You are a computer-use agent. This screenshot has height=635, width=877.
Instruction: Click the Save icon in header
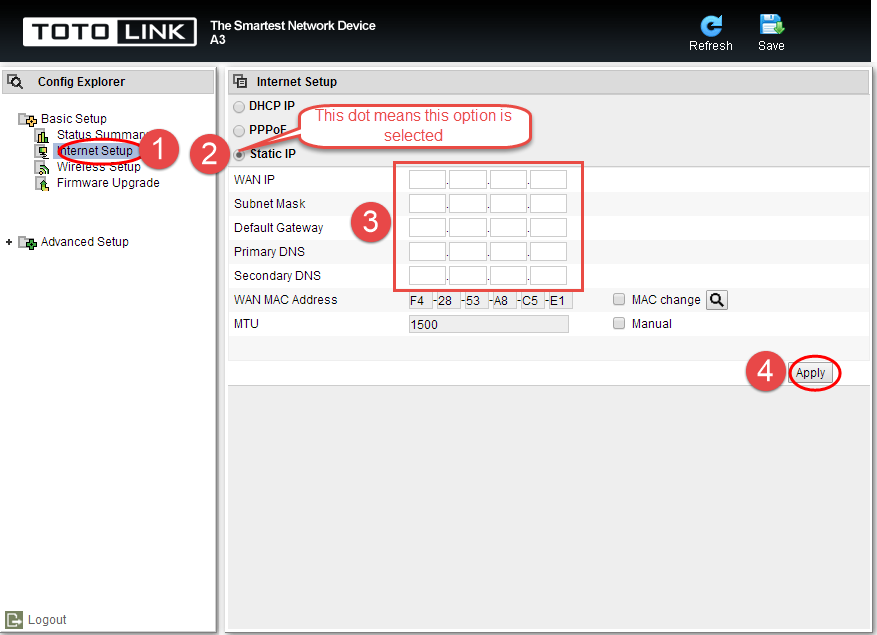coord(771,25)
